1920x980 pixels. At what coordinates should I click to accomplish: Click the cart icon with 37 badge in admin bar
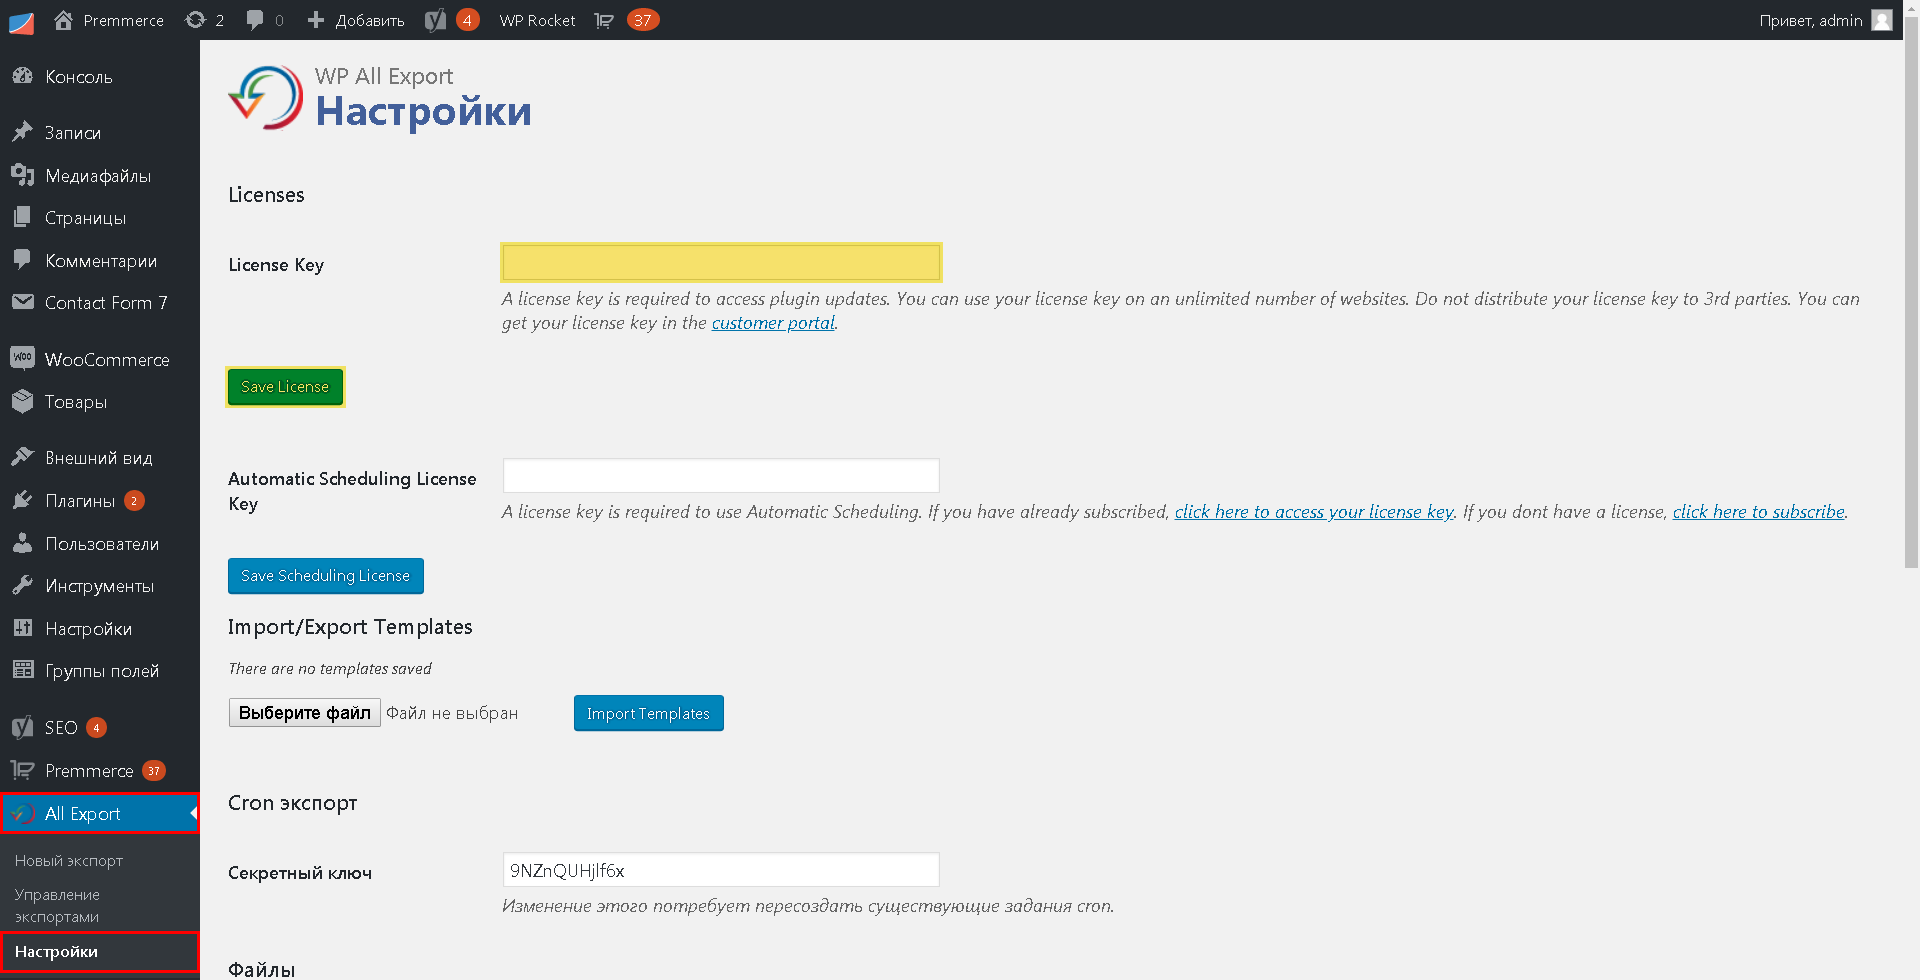pos(604,20)
